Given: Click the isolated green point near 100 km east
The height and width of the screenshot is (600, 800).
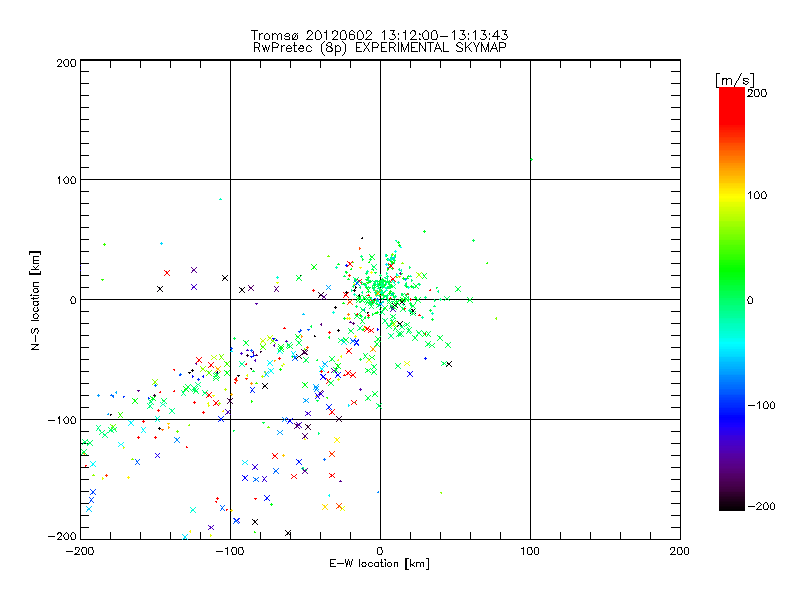Looking at the screenshot, I should 531,160.
